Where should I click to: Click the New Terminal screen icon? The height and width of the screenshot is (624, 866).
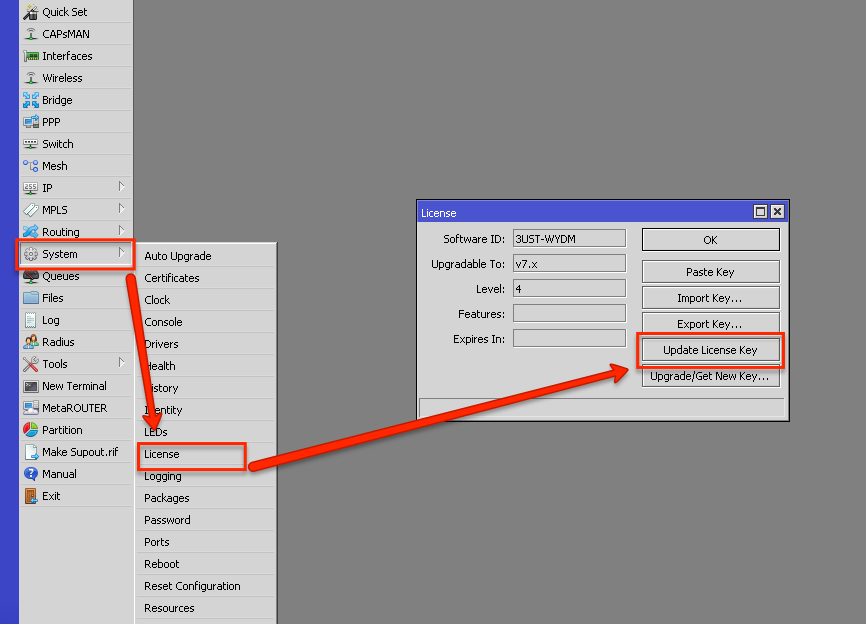31,386
